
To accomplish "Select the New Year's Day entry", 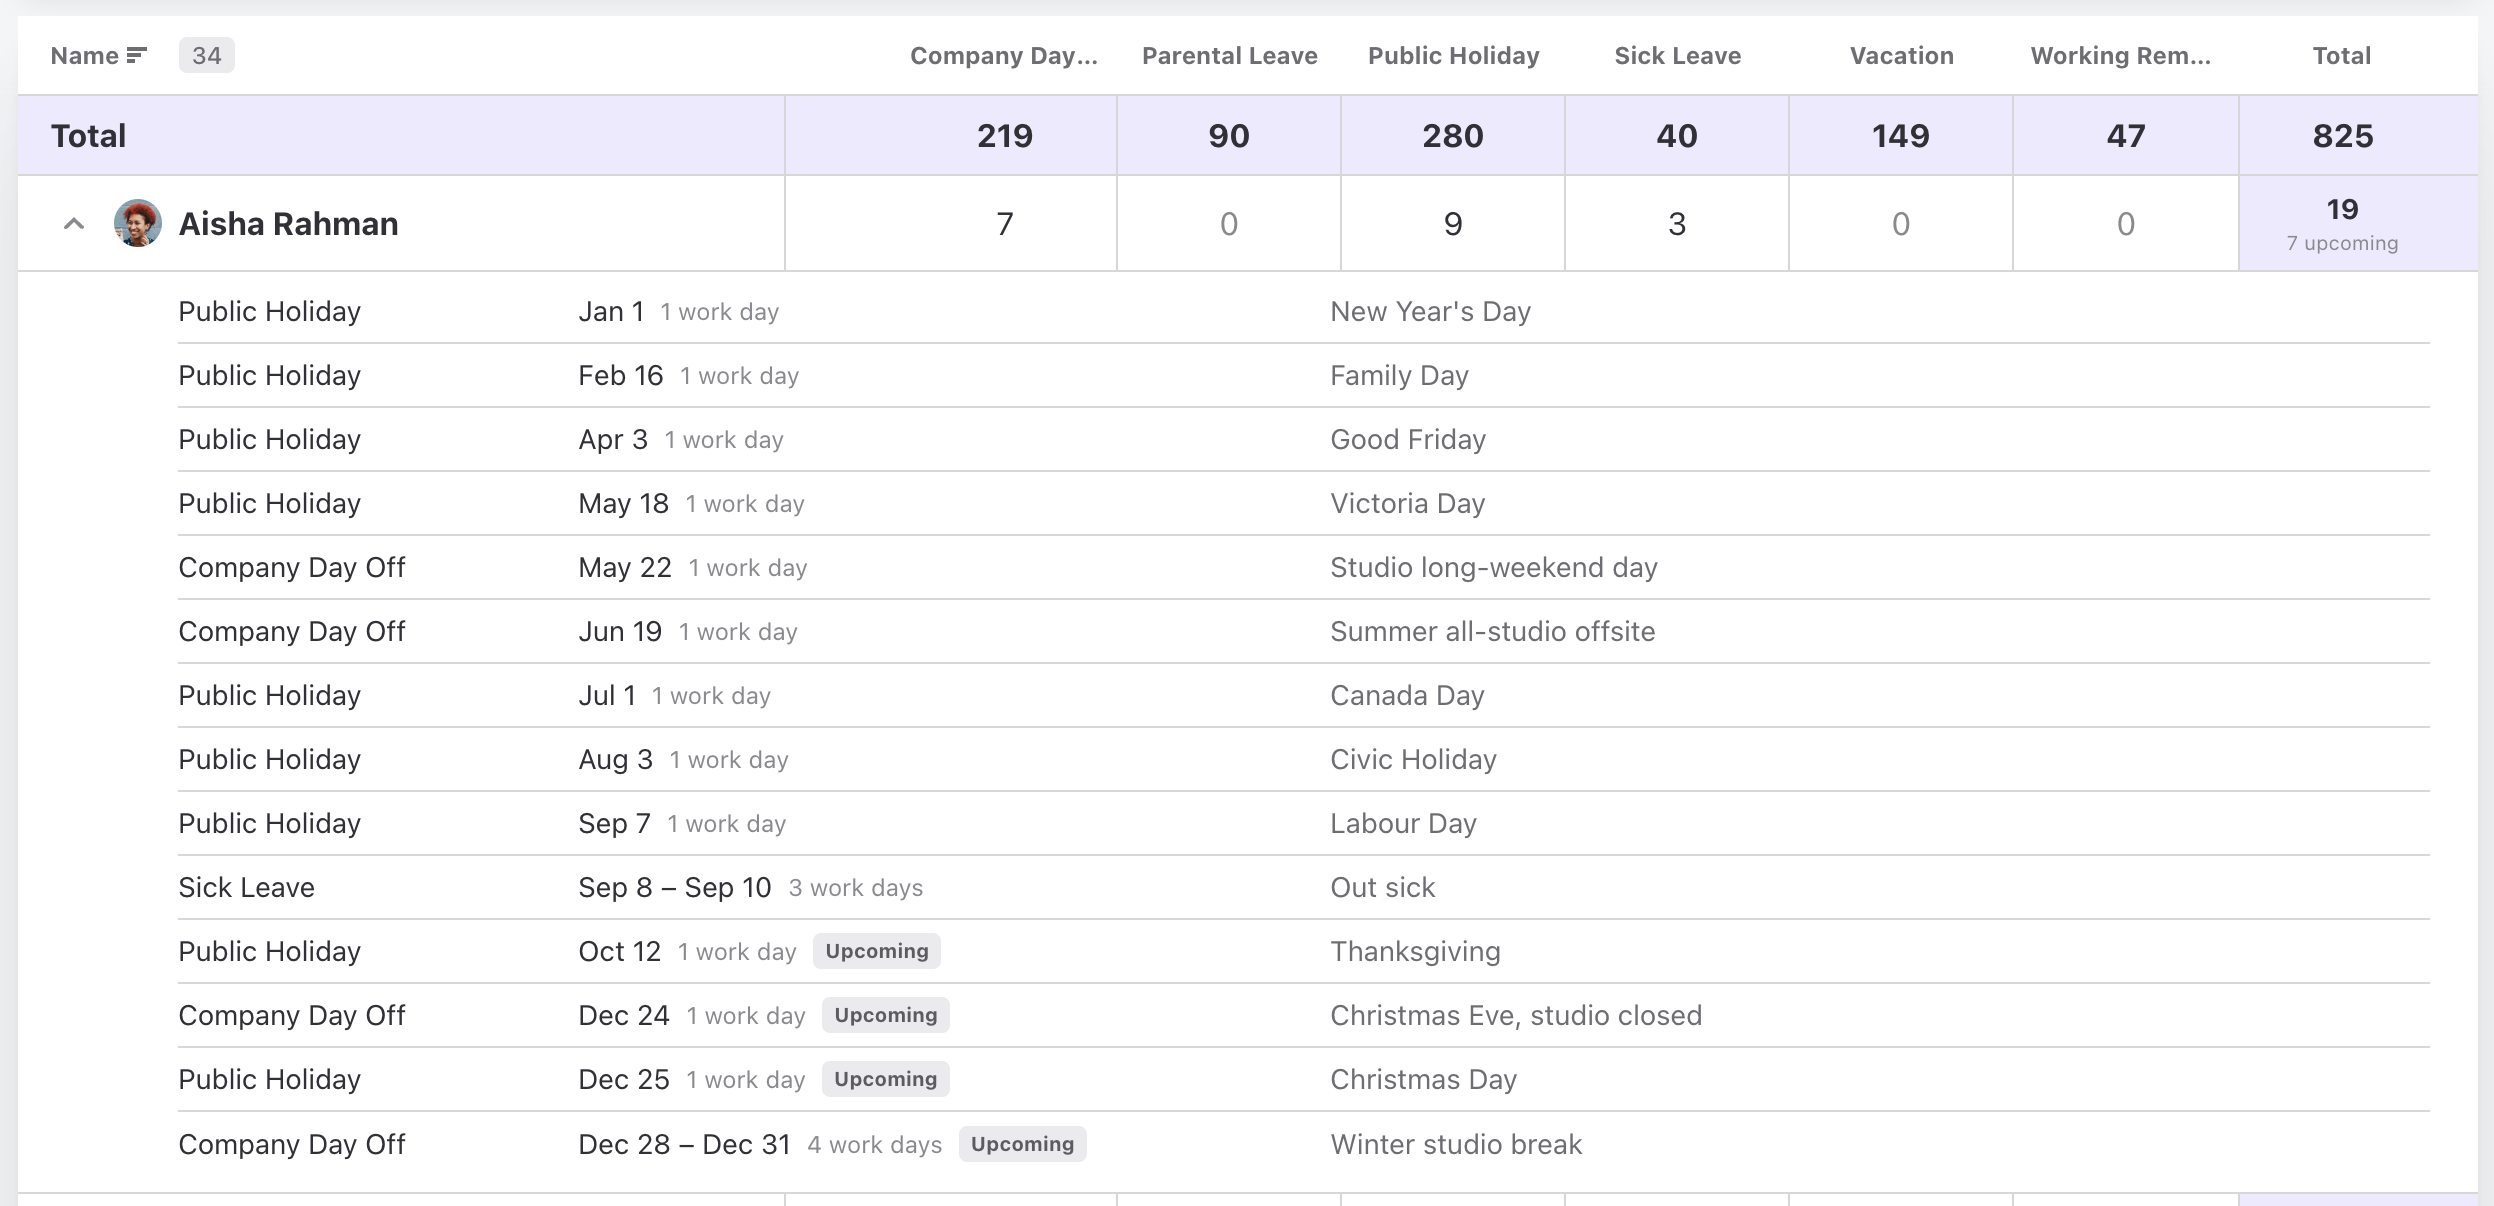I will (x=1304, y=311).
